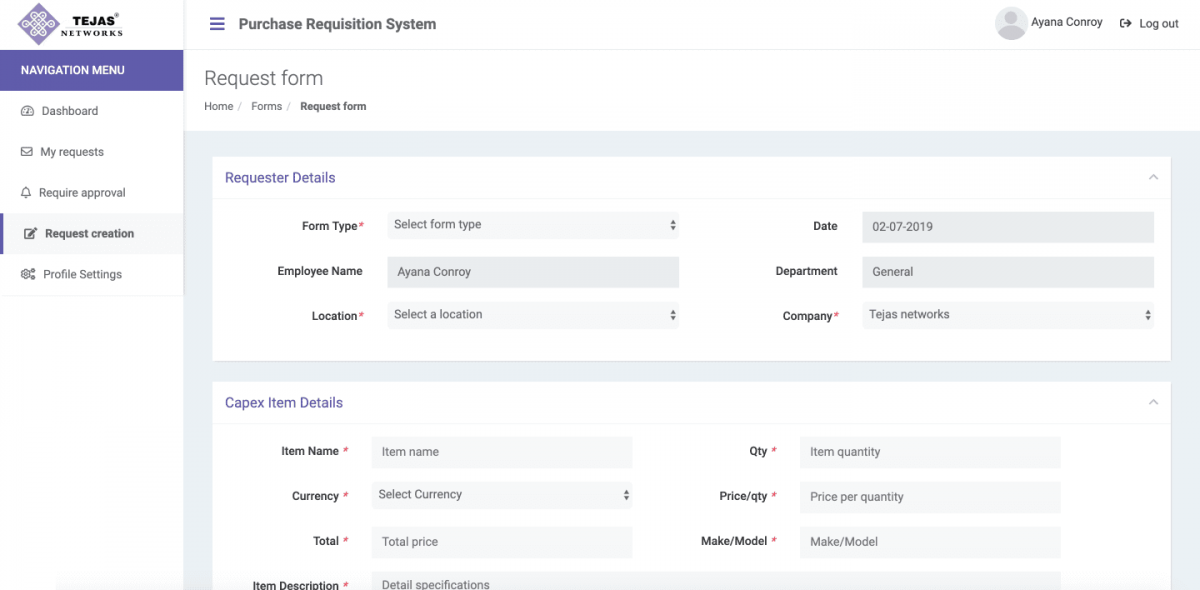
Task: Select the My requests envelope icon
Action: point(29,151)
